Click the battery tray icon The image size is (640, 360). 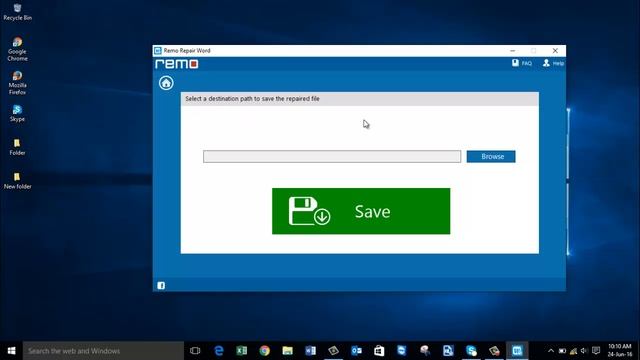562,351
